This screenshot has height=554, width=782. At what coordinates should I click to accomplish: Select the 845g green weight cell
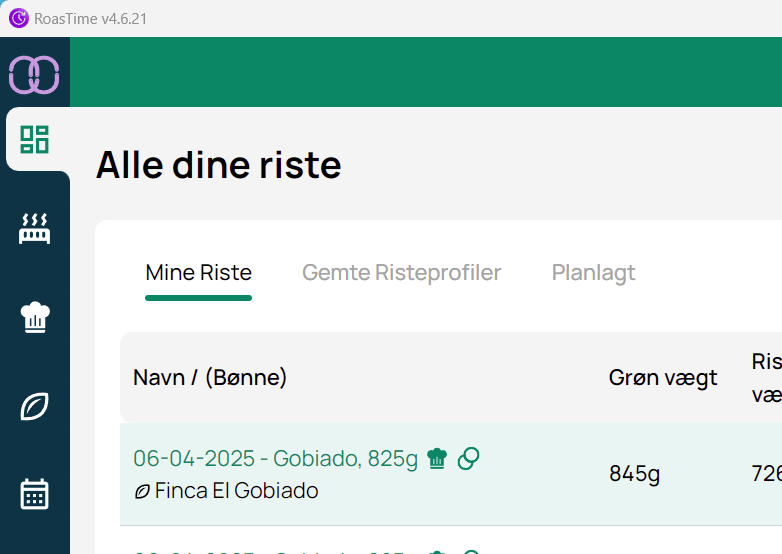[634, 474]
